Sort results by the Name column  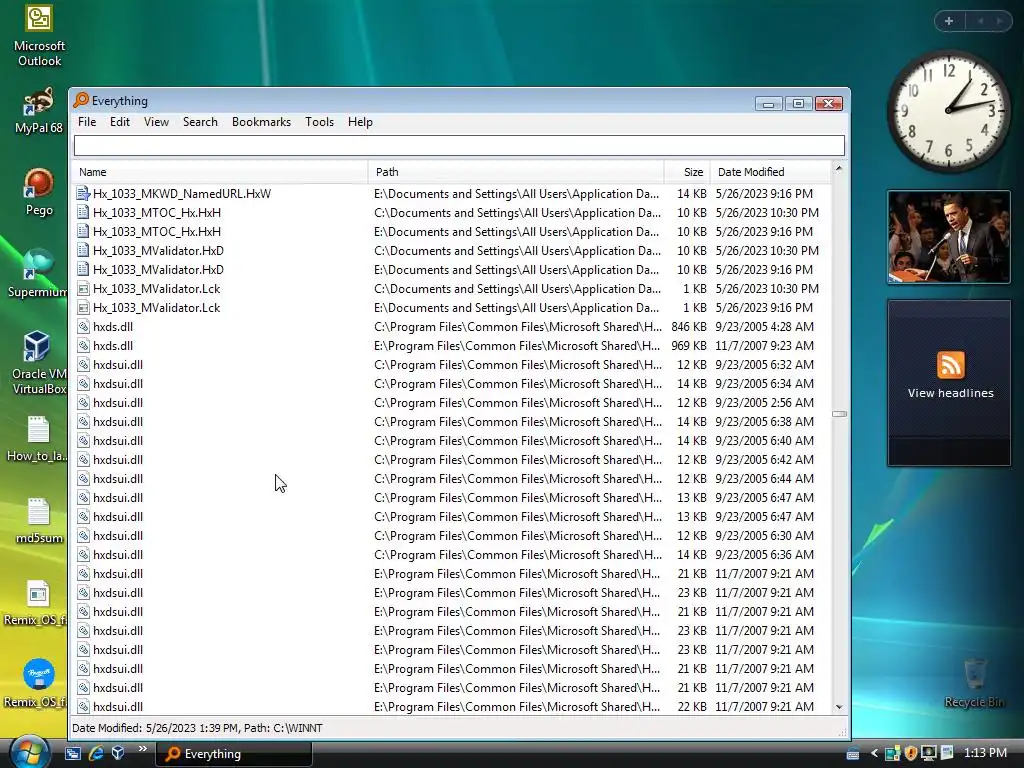(x=219, y=172)
